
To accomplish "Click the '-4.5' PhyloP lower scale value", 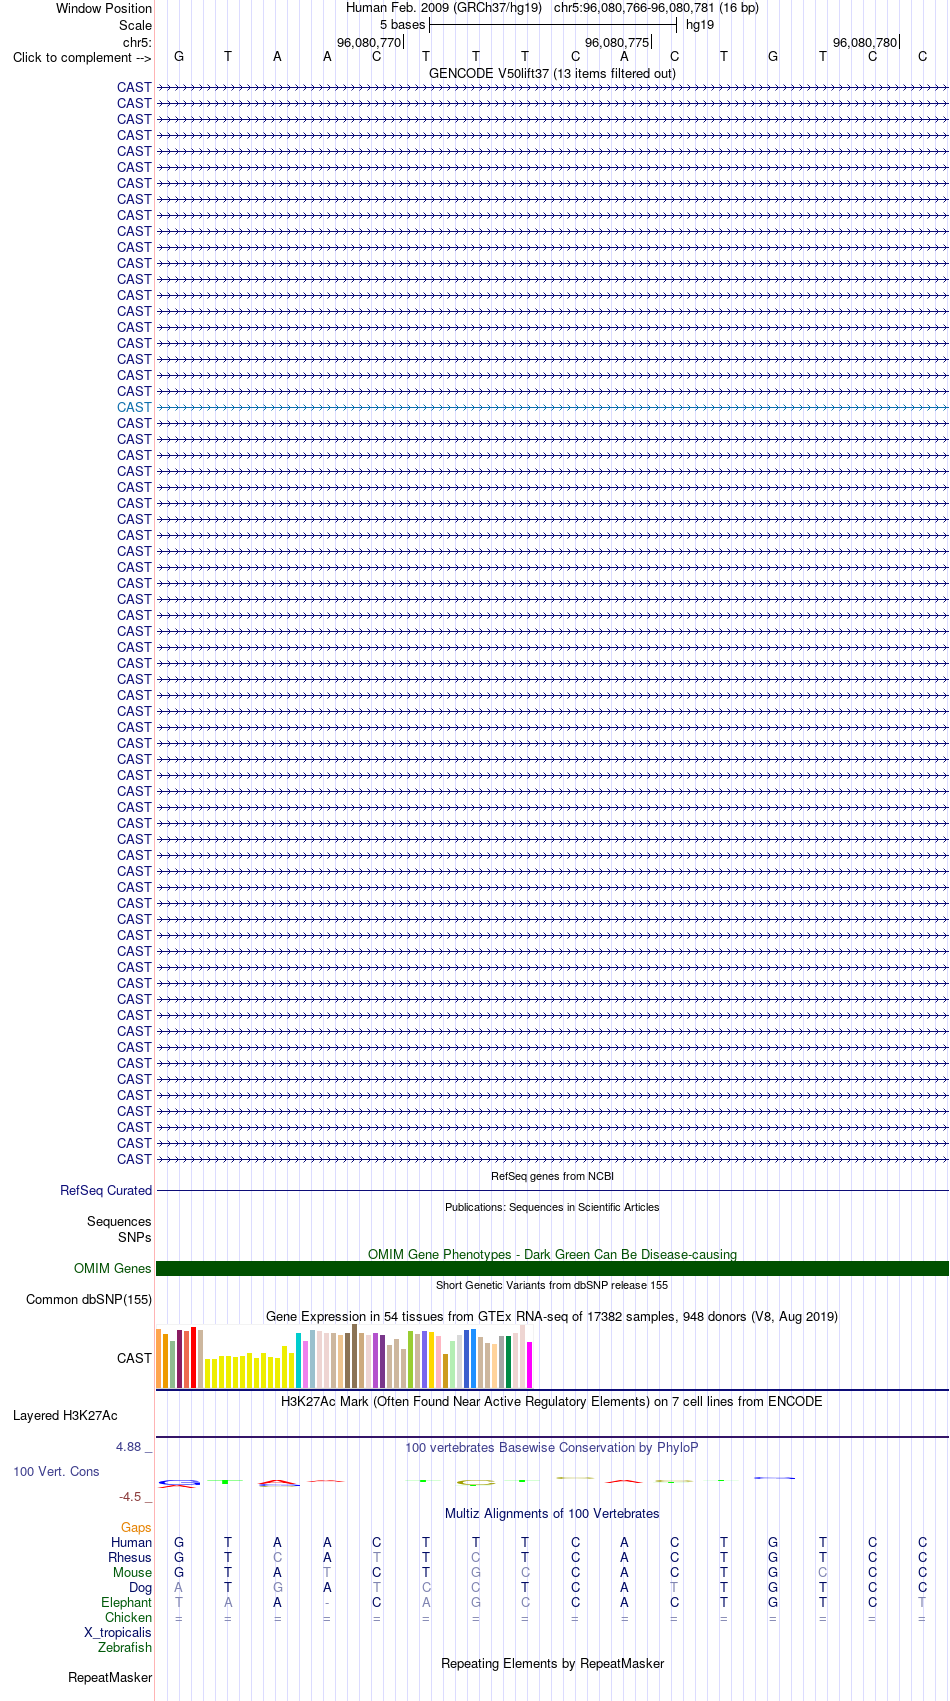I will (x=130, y=1496).
